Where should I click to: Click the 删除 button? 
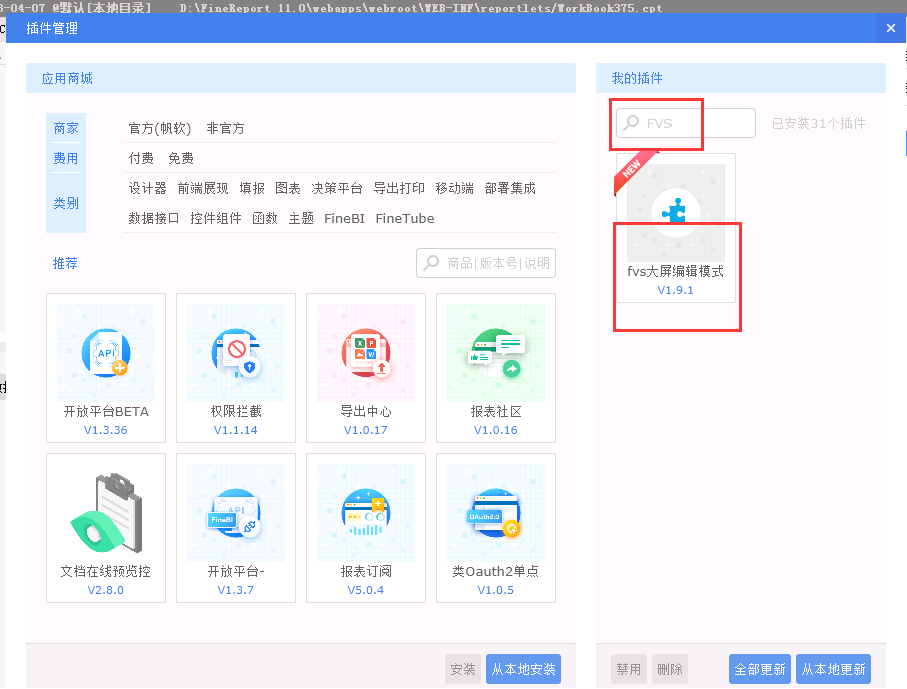coord(670,669)
